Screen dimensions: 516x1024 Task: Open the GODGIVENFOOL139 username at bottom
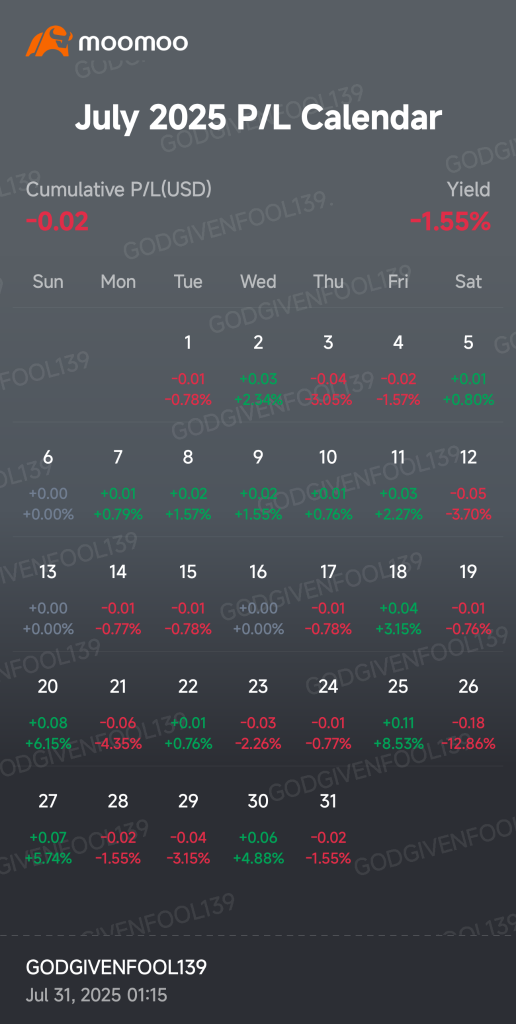(116, 967)
